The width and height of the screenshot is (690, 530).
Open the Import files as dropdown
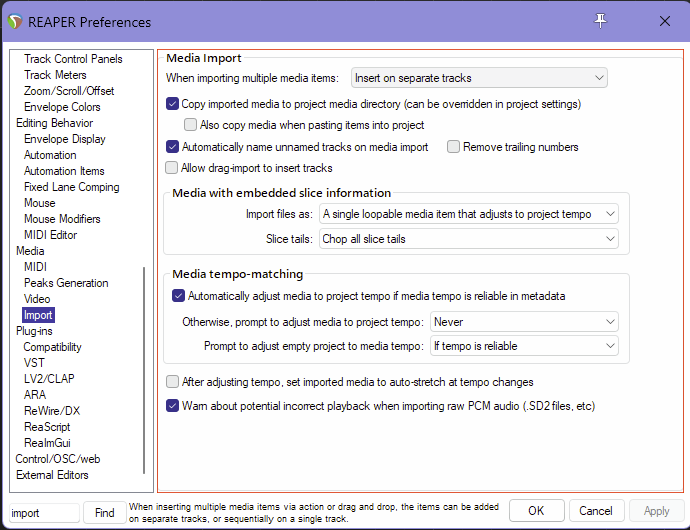[x=469, y=214]
